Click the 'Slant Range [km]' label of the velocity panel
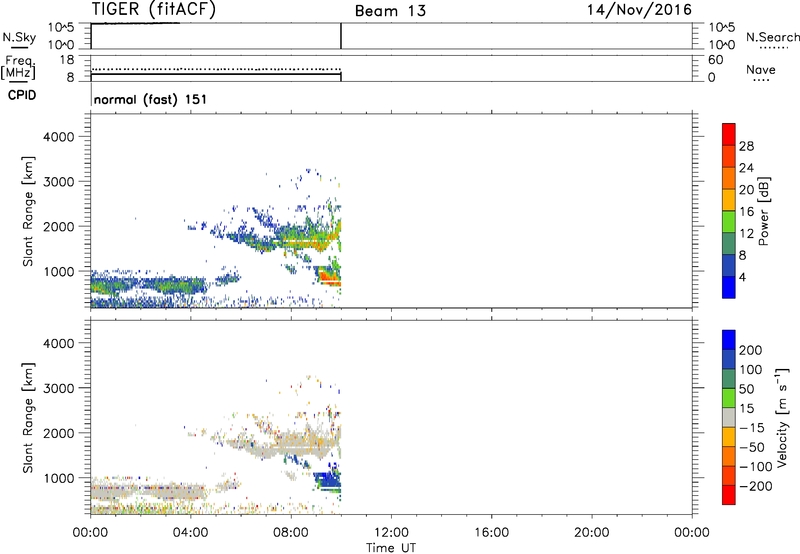 click(28, 418)
